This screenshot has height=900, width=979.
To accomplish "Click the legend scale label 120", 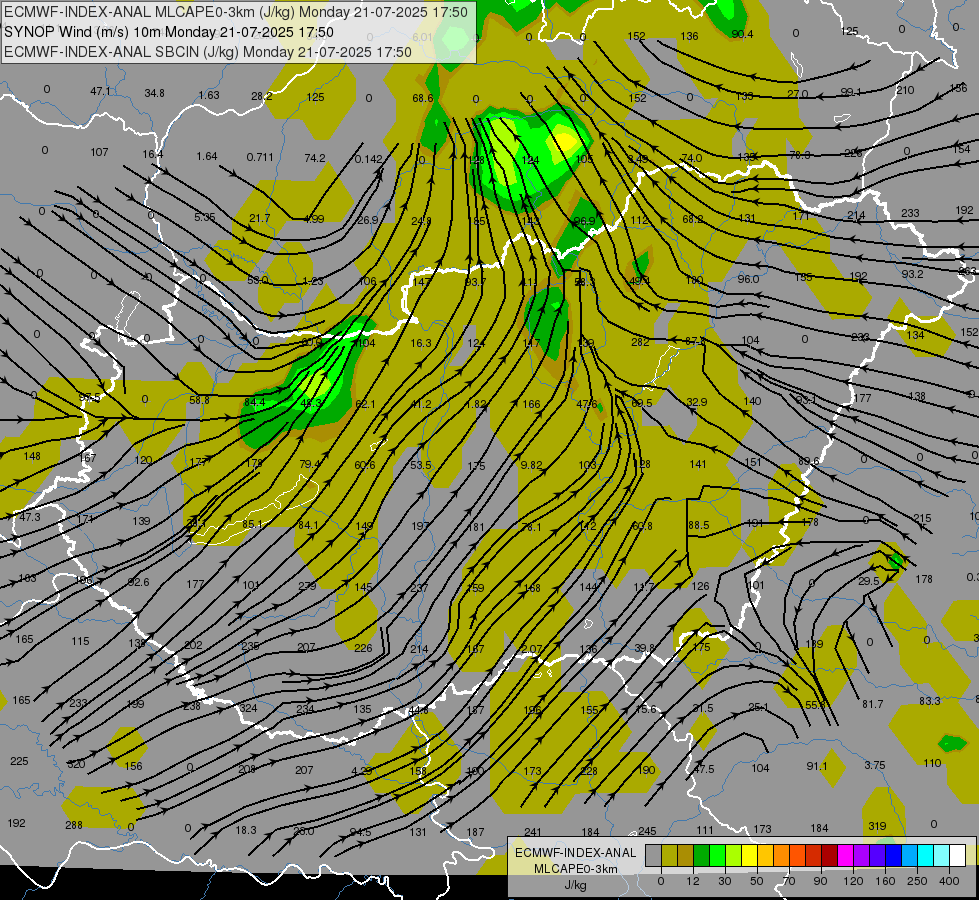I will click(x=853, y=881).
